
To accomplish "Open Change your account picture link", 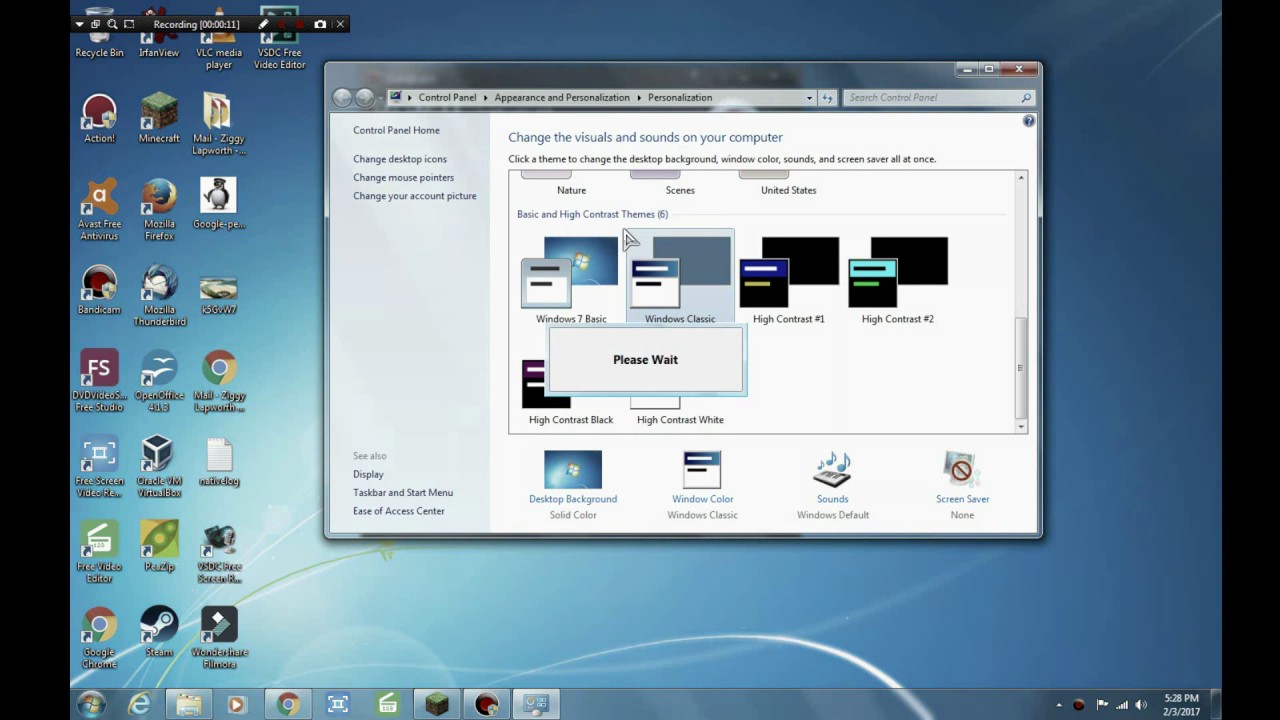I will (x=414, y=196).
